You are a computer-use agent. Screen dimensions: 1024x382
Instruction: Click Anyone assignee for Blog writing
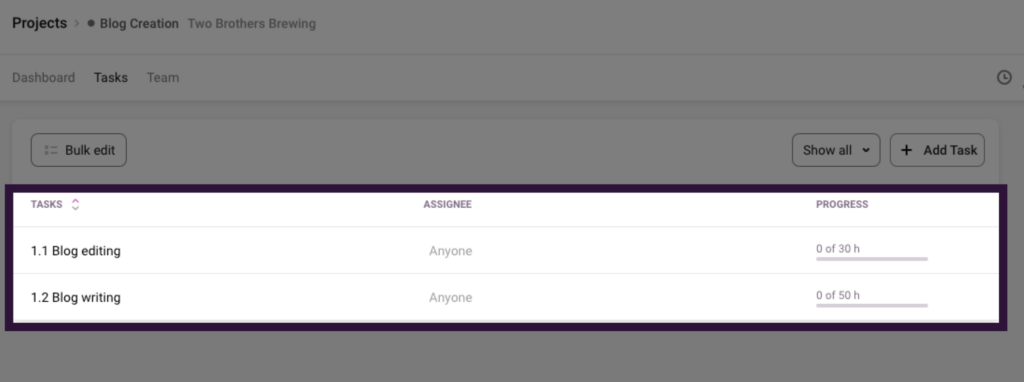451,298
